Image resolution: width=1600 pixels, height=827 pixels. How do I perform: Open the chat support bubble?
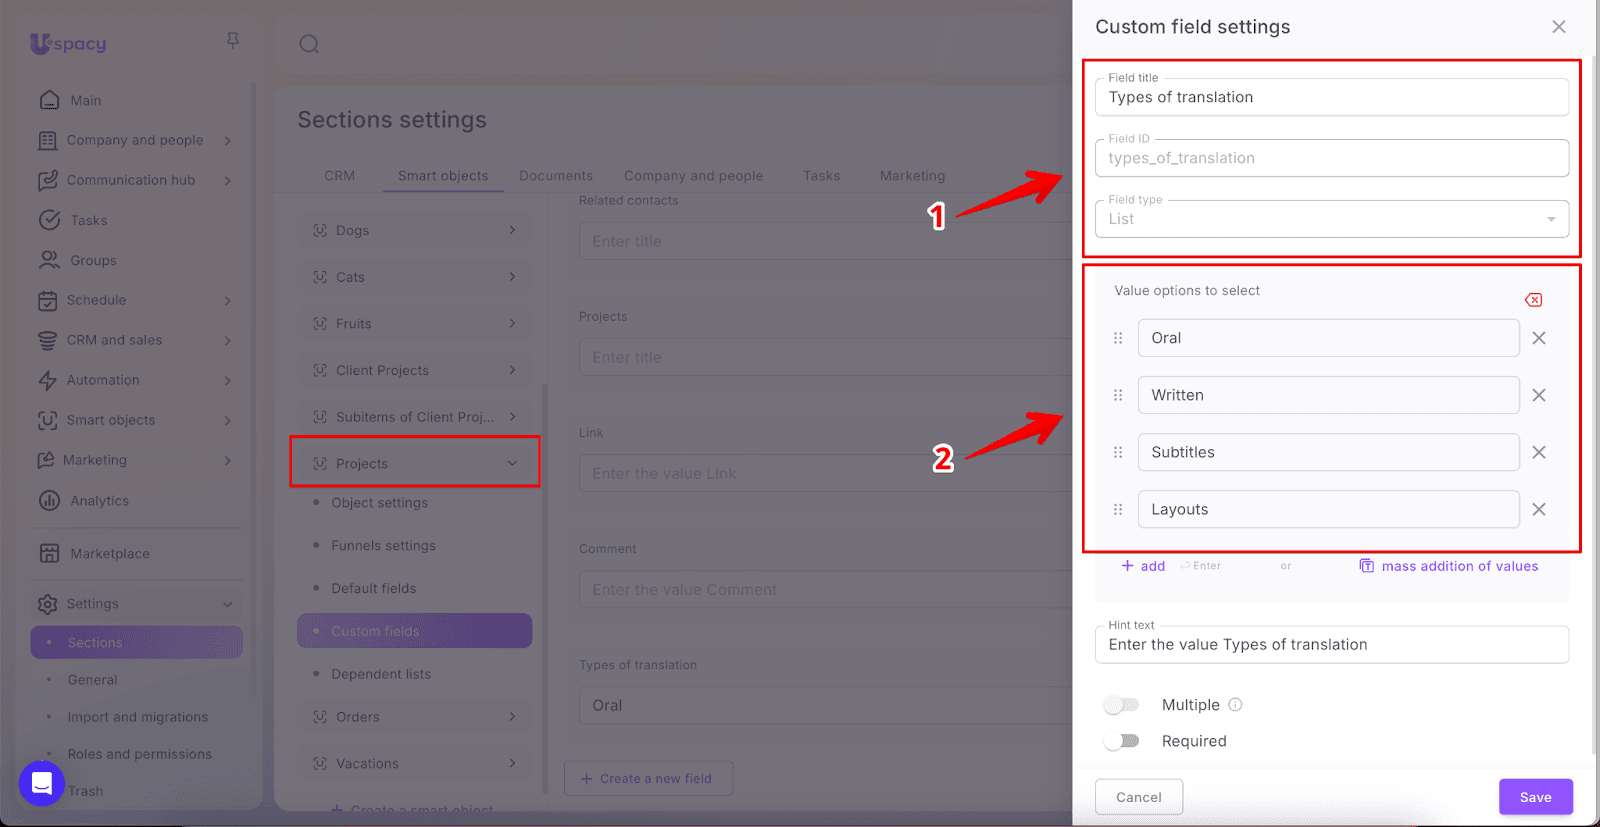42,783
